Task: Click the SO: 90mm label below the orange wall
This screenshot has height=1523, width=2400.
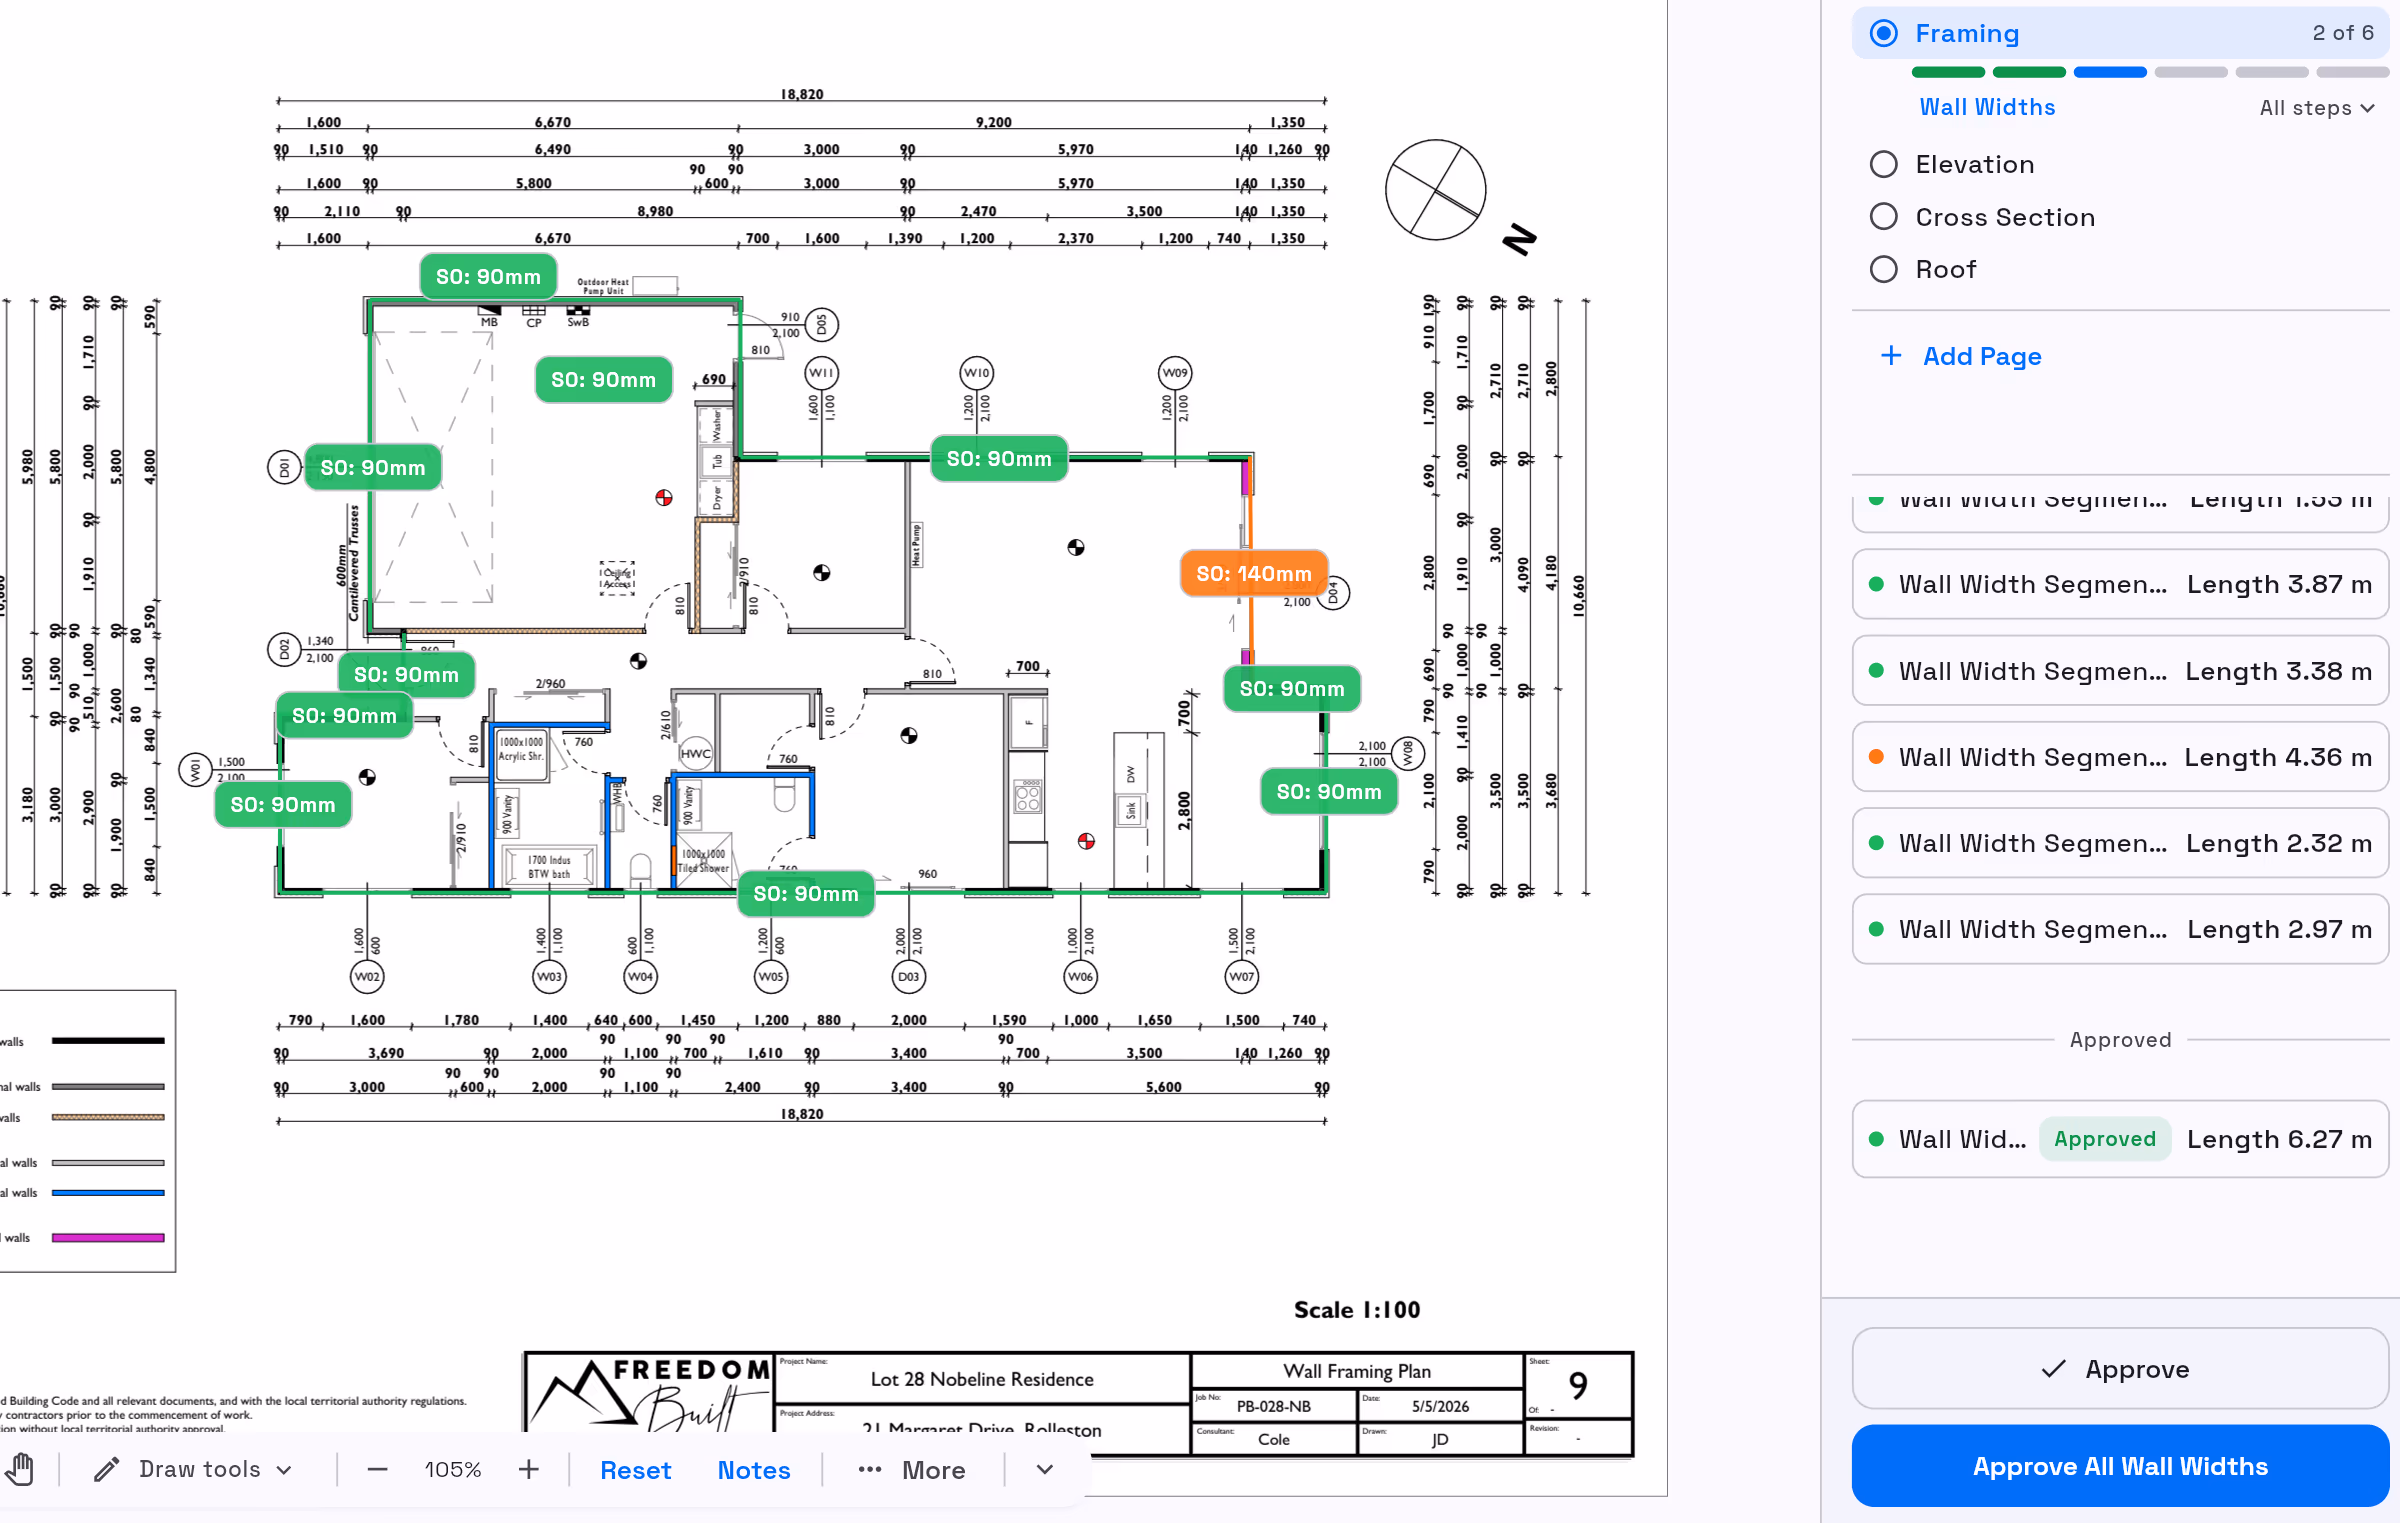Action: coord(1292,688)
